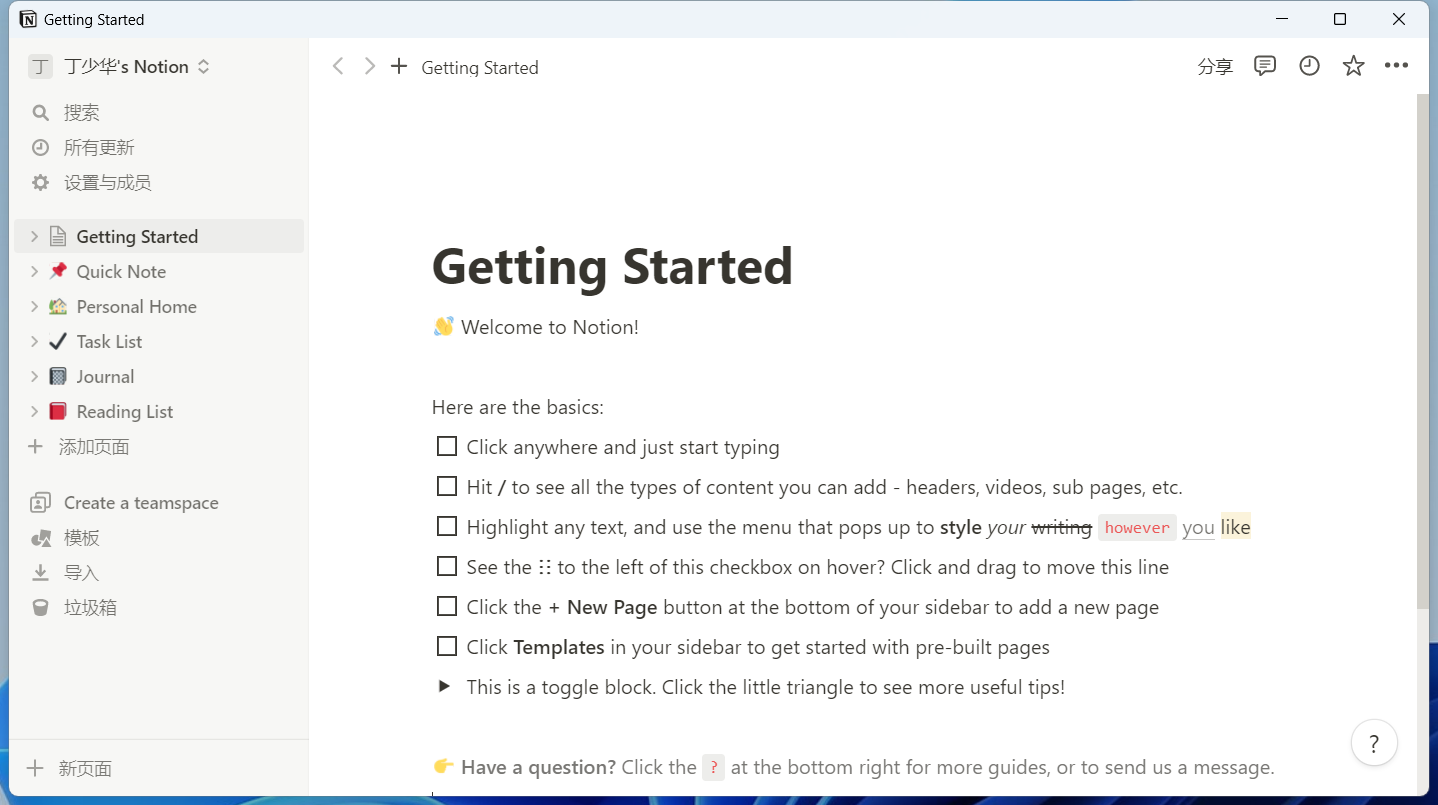Open the help question mark button
The width and height of the screenshot is (1438, 805).
pyautogui.click(x=1374, y=743)
